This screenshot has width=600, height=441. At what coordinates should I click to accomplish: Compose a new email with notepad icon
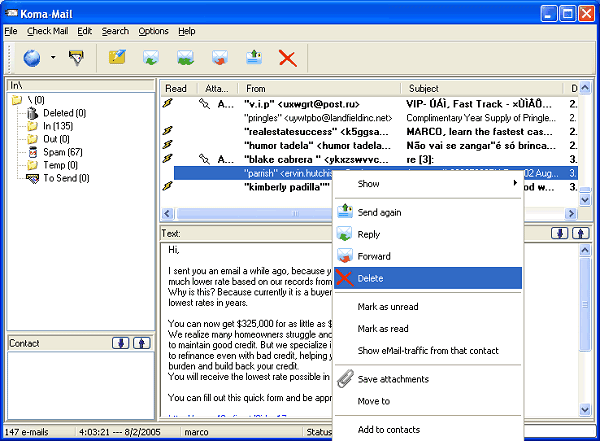coord(117,58)
